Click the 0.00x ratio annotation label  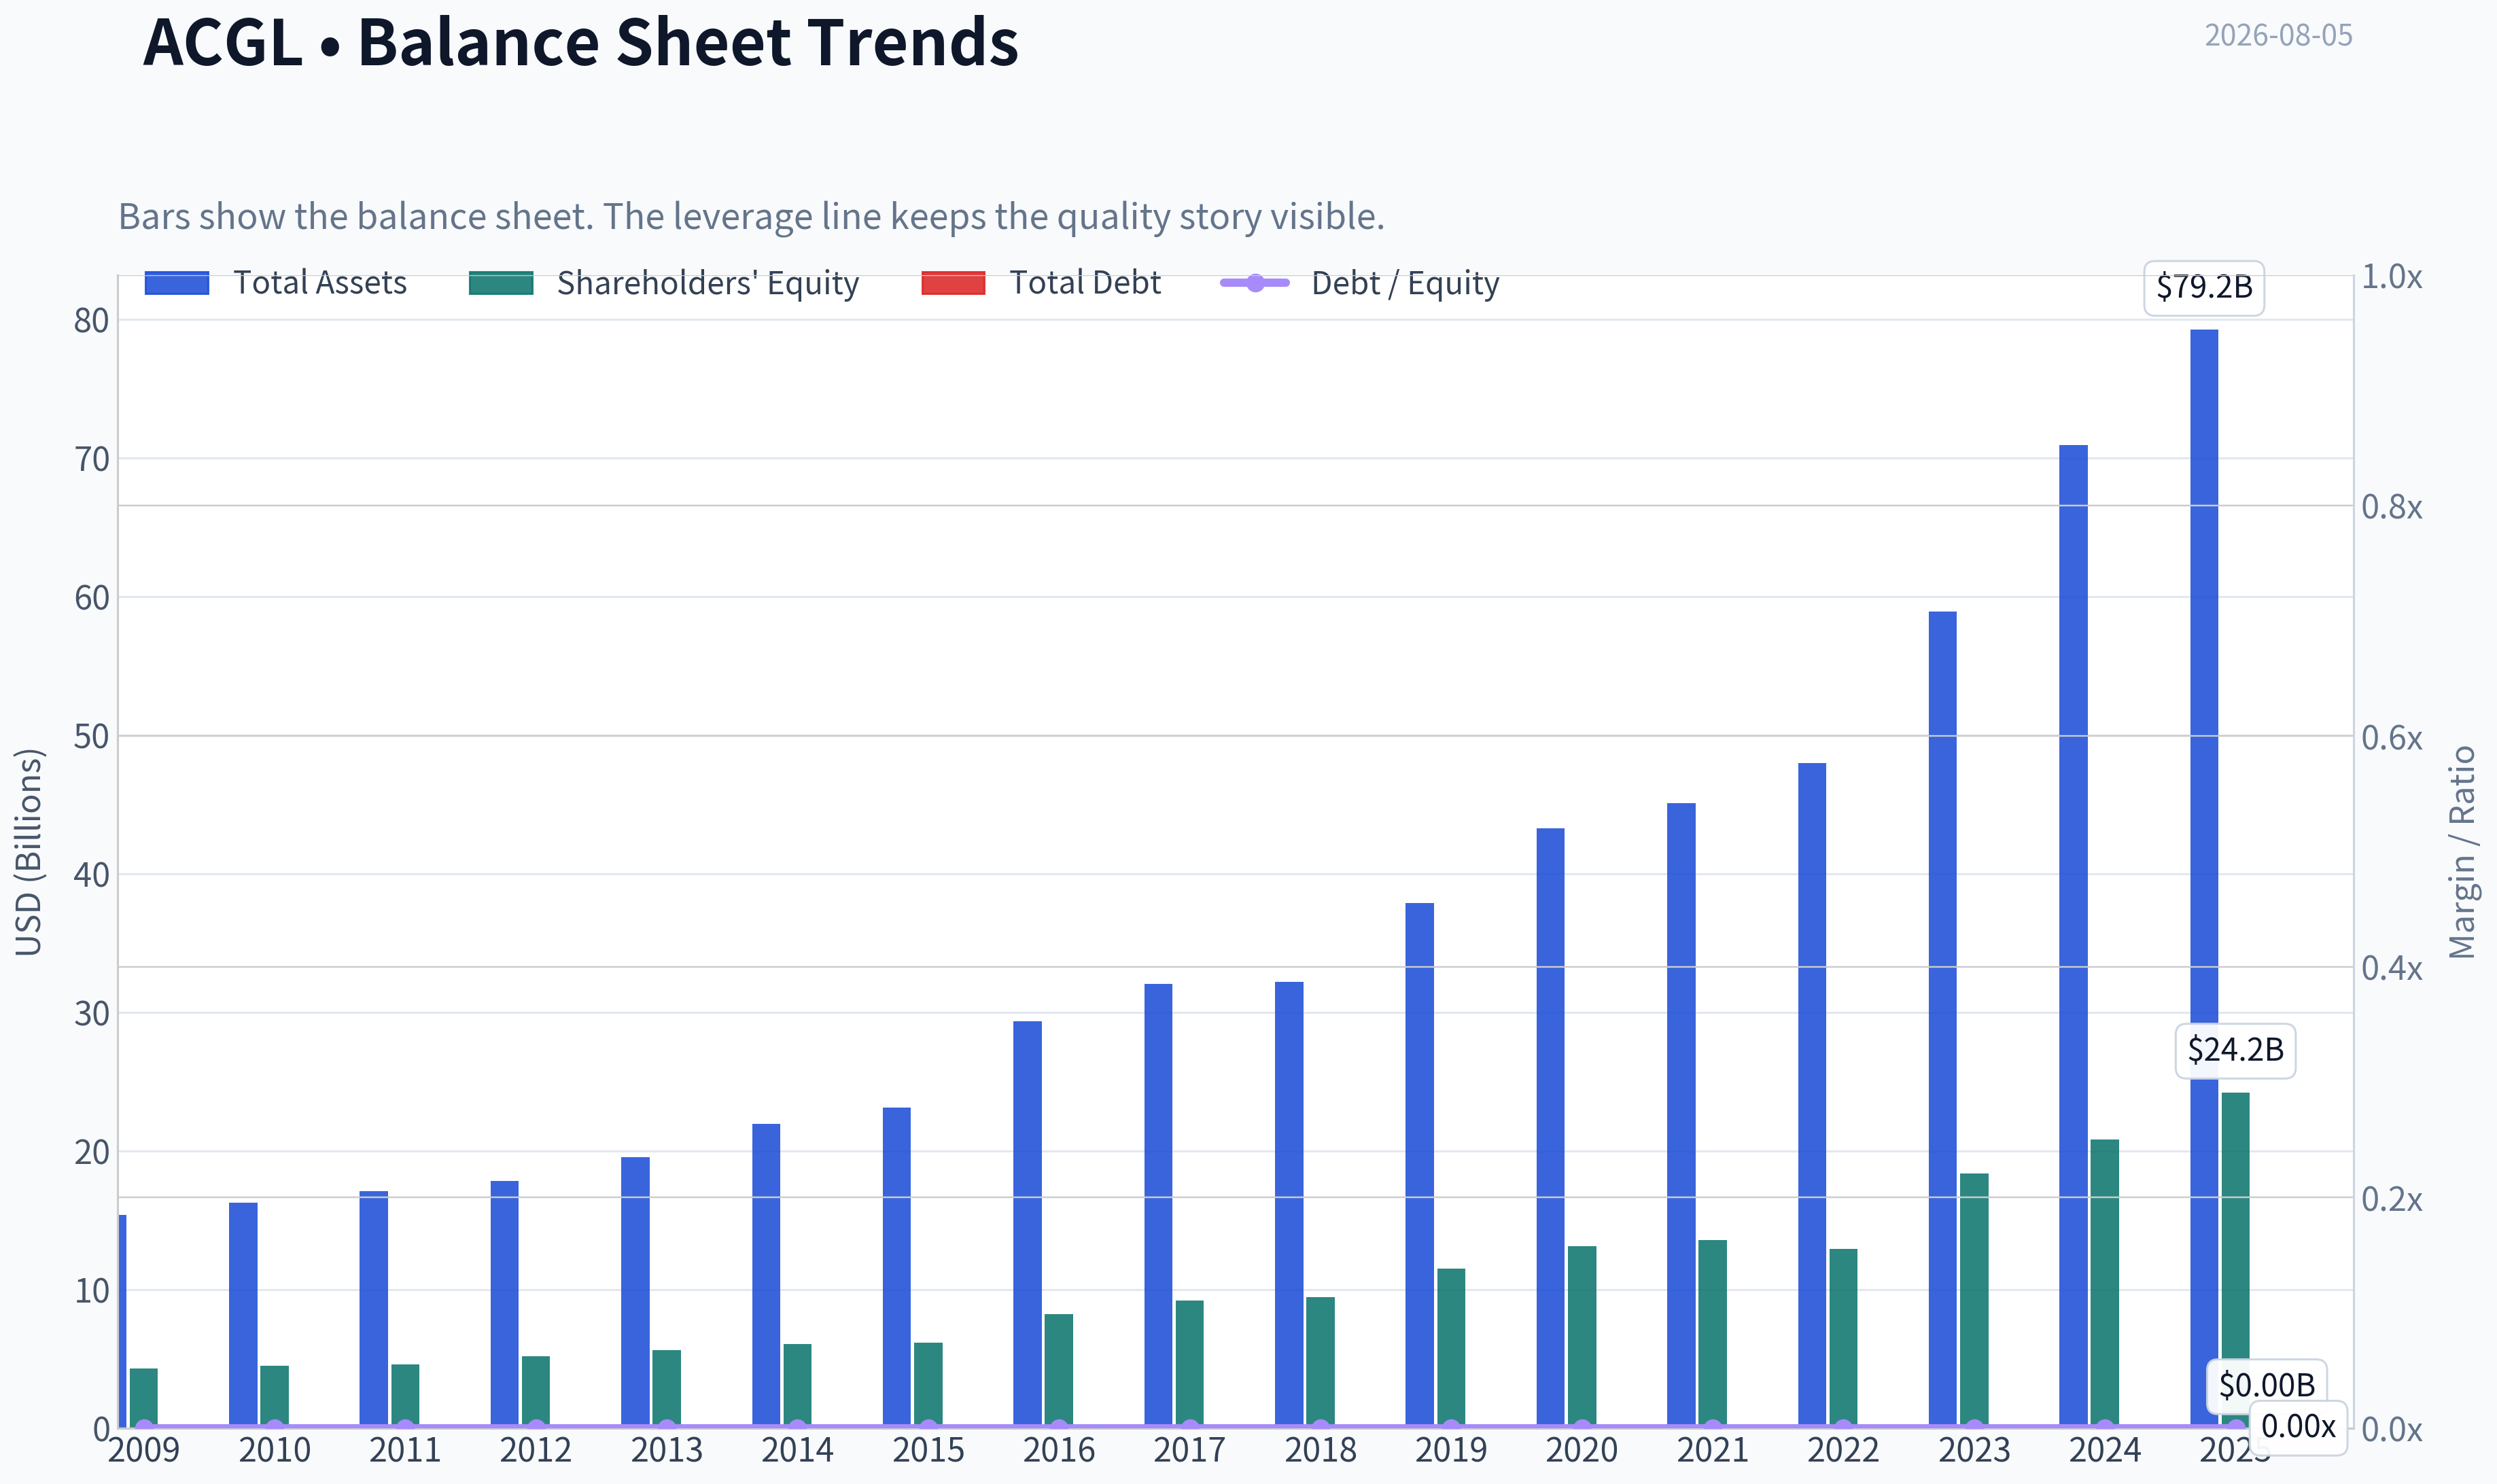pyautogui.click(x=2298, y=1426)
